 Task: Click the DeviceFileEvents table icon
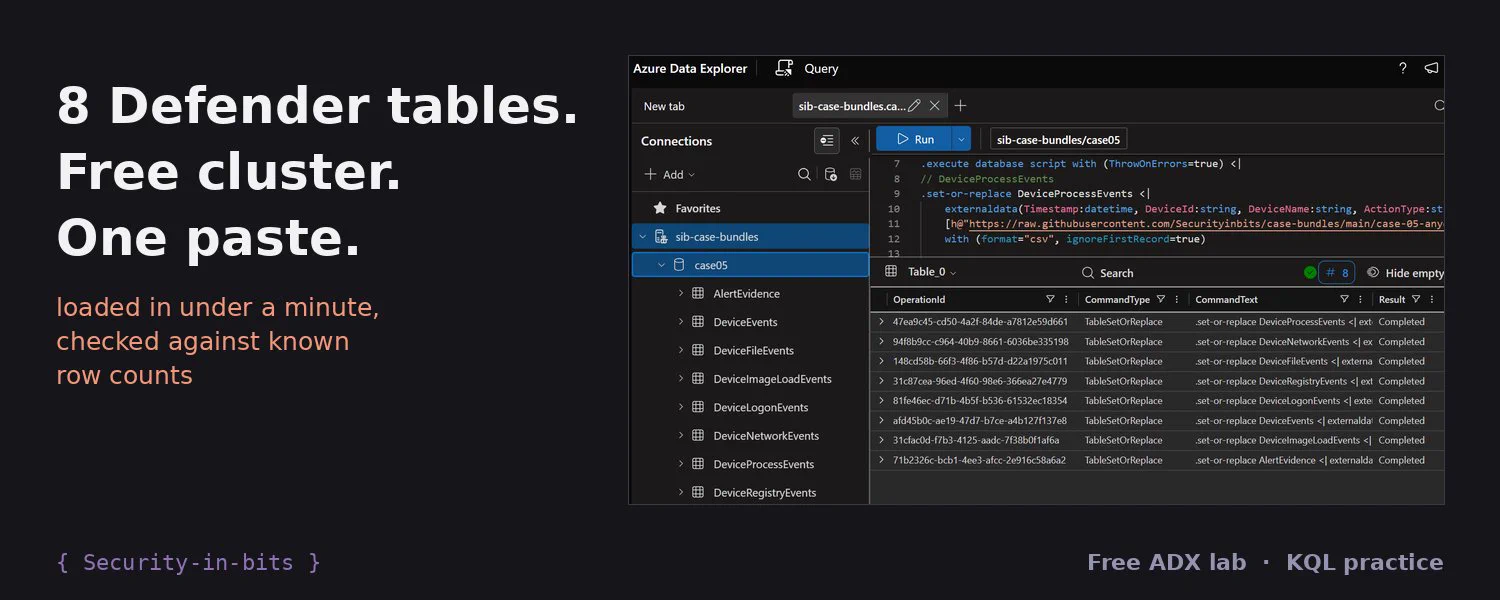click(x=698, y=350)
